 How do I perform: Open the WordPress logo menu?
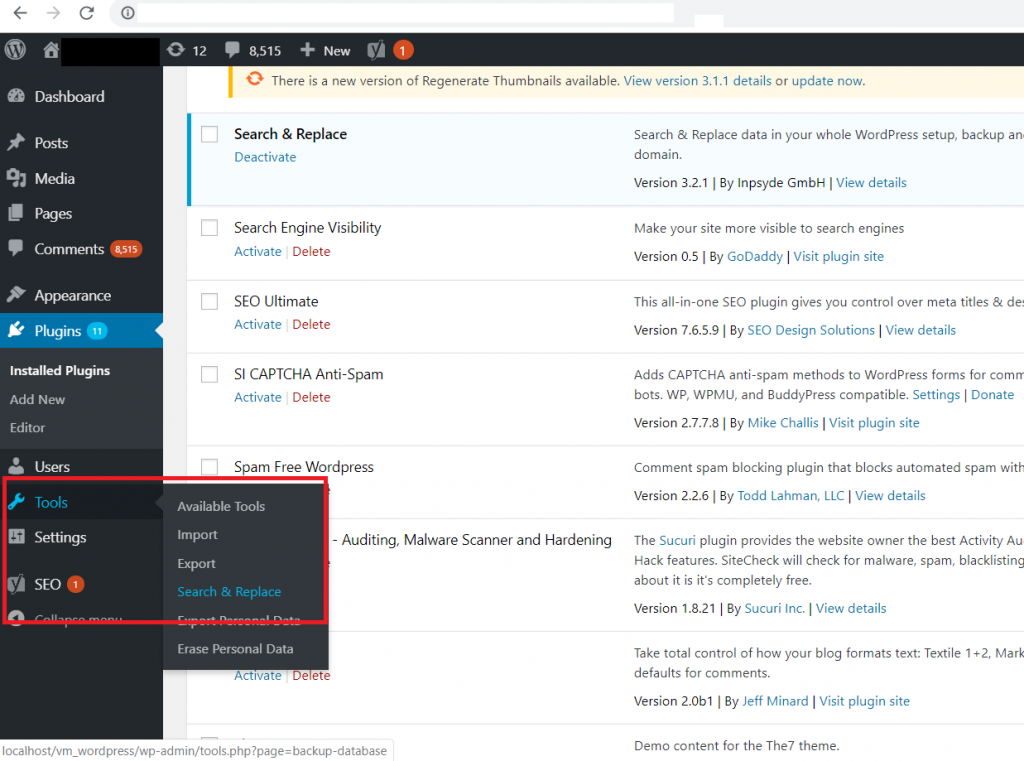[x=15, y=50]
